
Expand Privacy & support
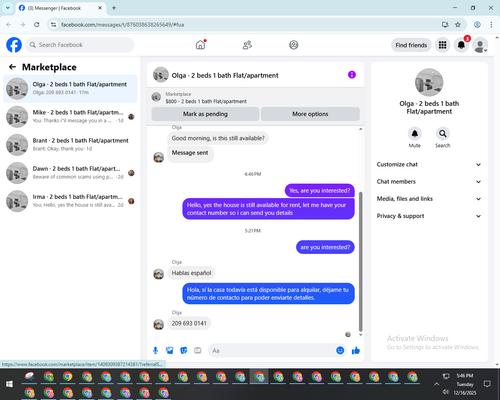click(429, 216)
